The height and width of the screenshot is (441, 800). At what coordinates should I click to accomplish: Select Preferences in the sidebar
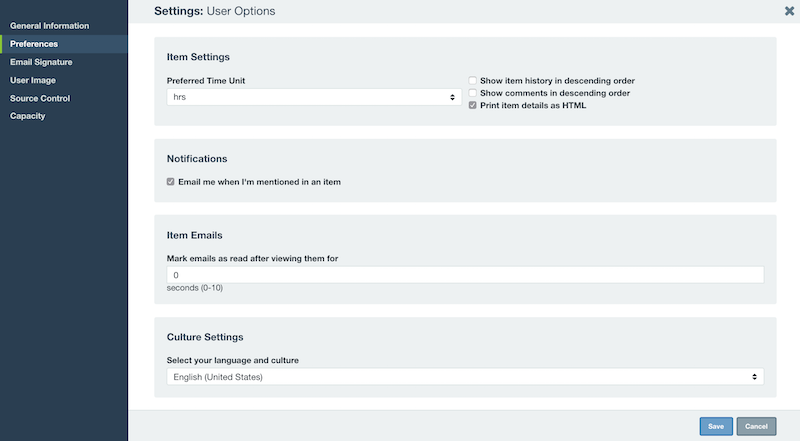pyautogui.click(x=34, y=44)
